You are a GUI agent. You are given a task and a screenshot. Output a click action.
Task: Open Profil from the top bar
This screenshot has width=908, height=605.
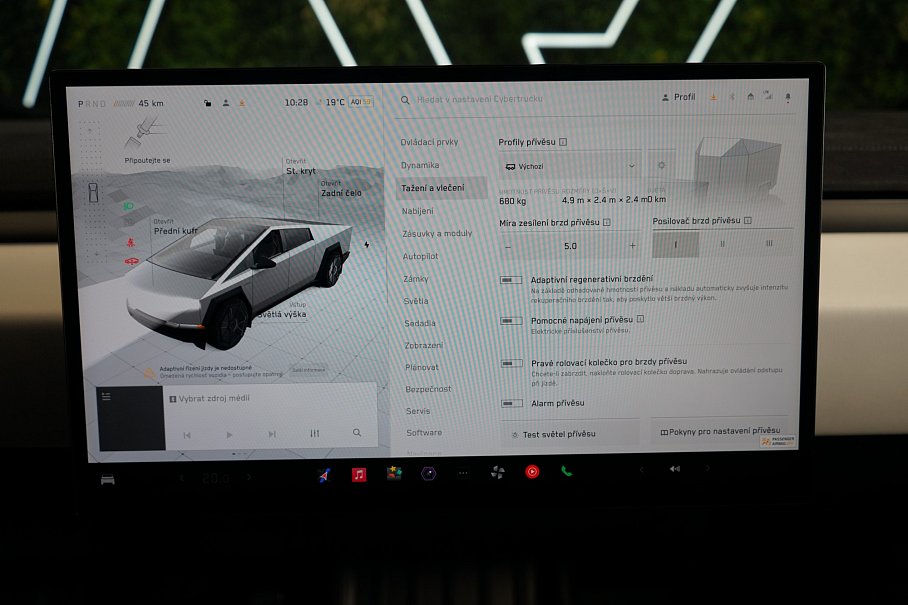[x=678, y=97]
